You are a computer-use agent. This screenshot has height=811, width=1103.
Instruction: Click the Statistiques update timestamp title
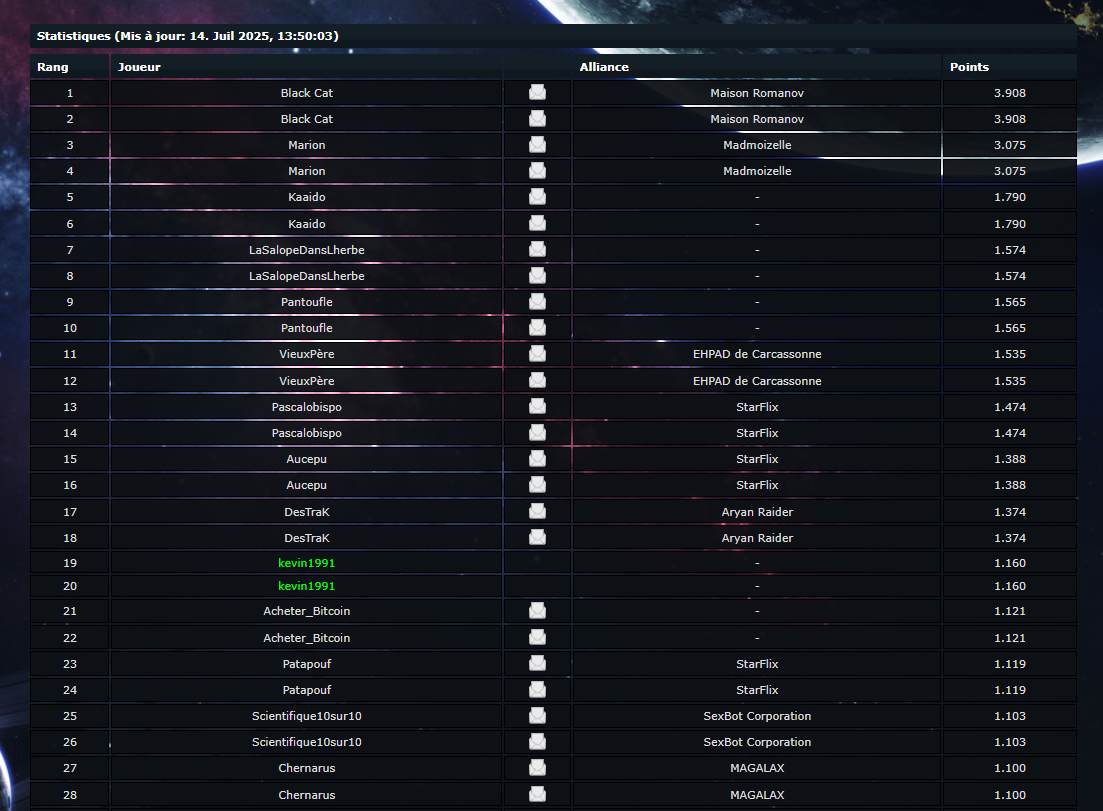pyautogui.click(x=187, y=36)
